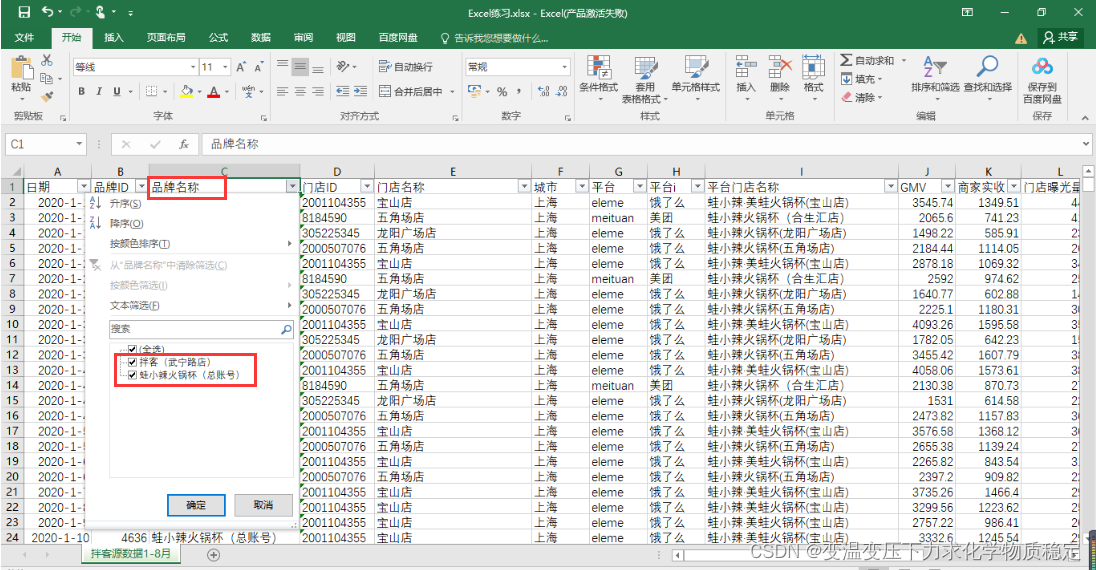Open the Name Box dropdown arrow

(79, 144)
